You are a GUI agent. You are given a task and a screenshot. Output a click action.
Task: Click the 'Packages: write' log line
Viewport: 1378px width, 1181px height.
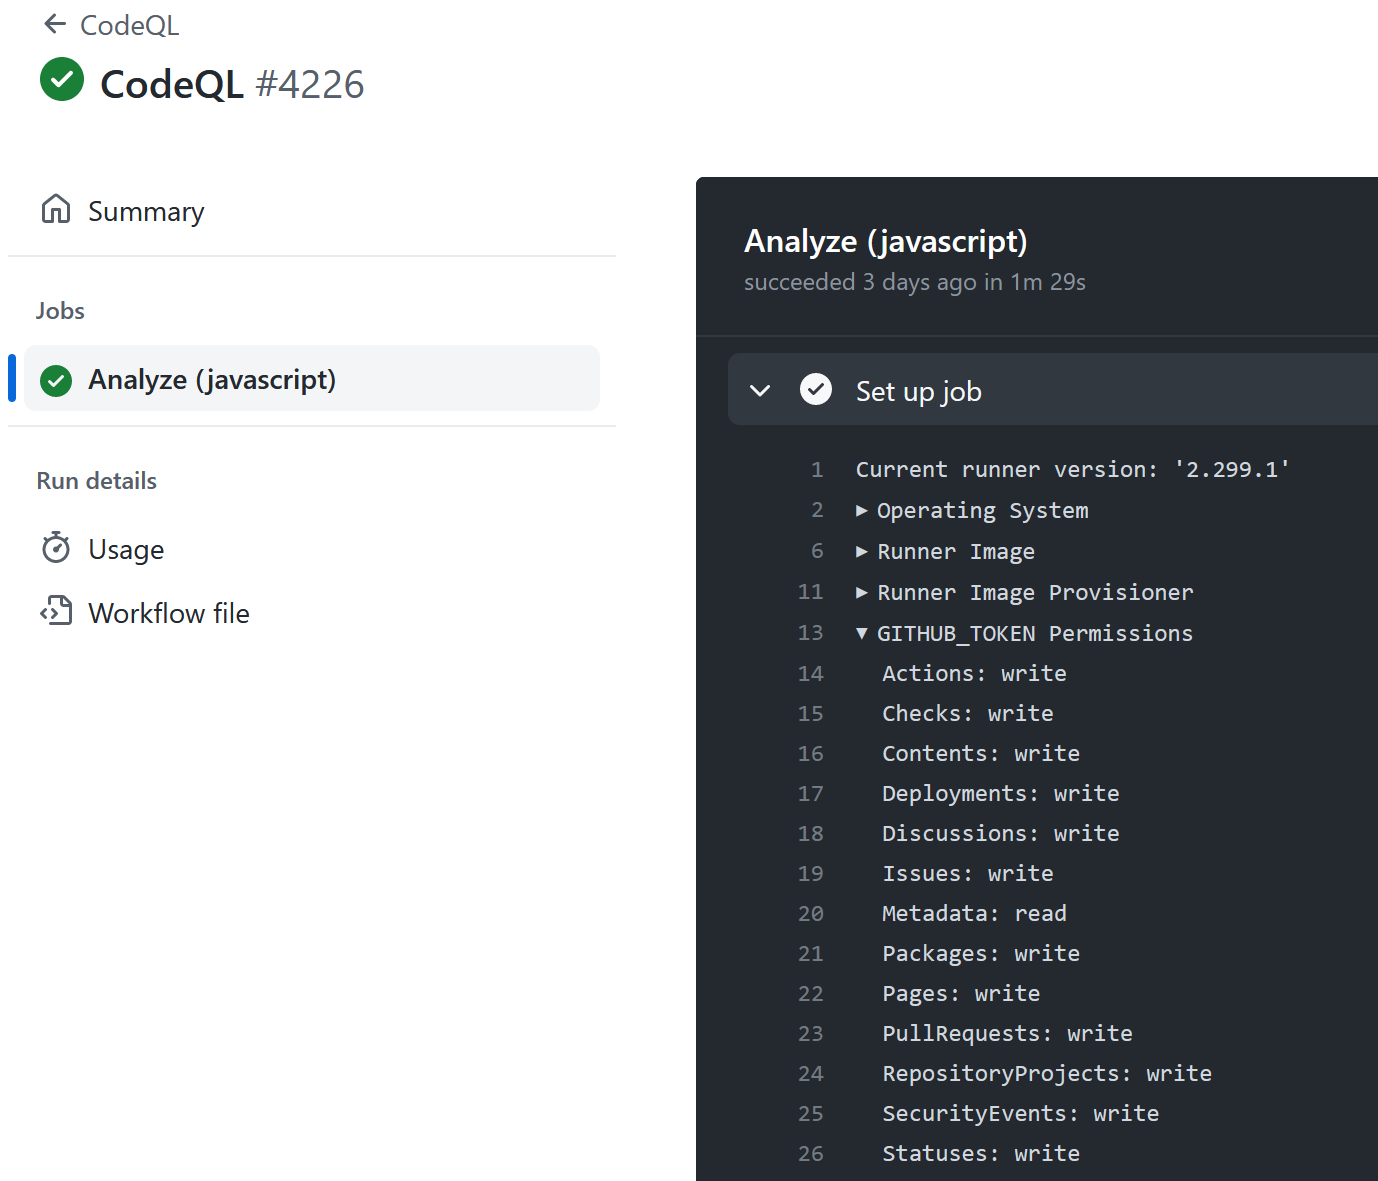pos(981,953)
